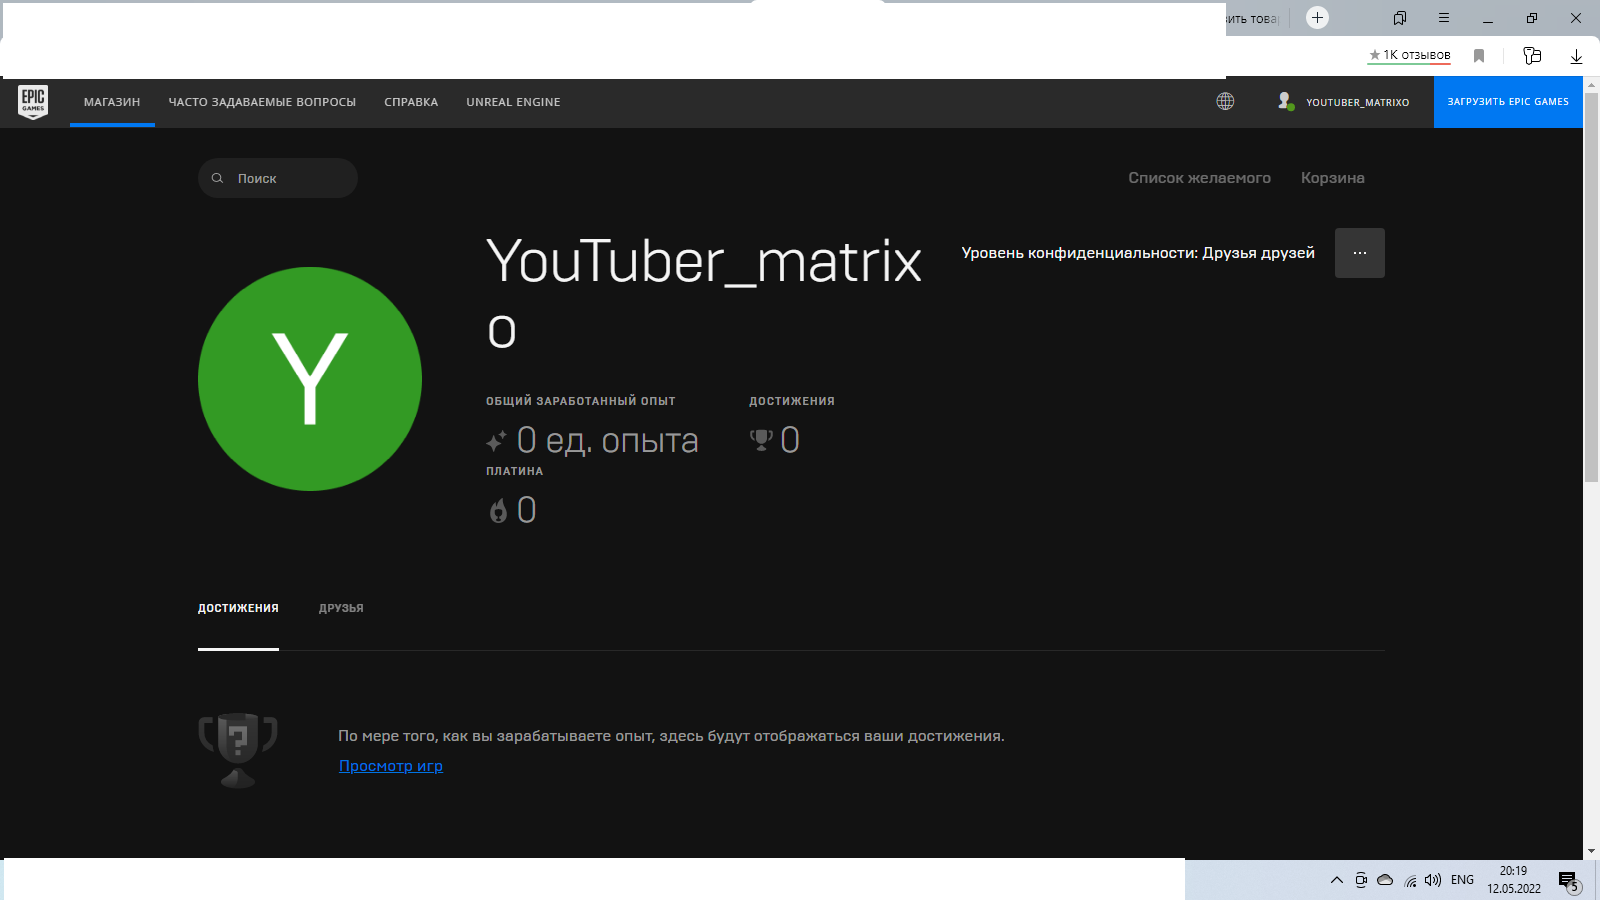The height and width of the screenshot is (900, 1600).
Task: Open the Unreal Engine menu item
Action: click(x=513, y=102)
